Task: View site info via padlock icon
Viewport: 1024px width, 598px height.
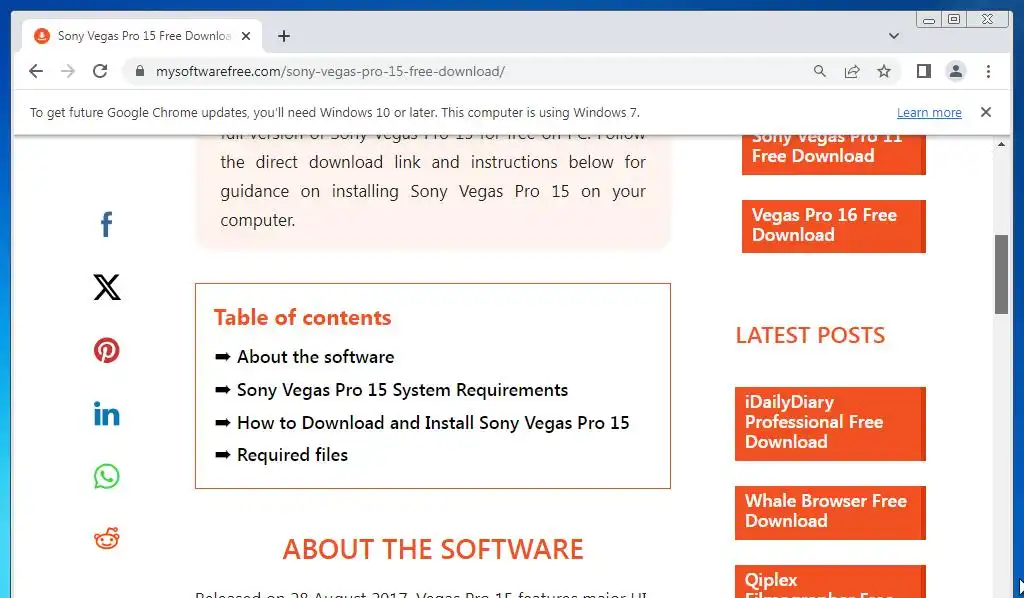Action: click(x=139, y=71)
